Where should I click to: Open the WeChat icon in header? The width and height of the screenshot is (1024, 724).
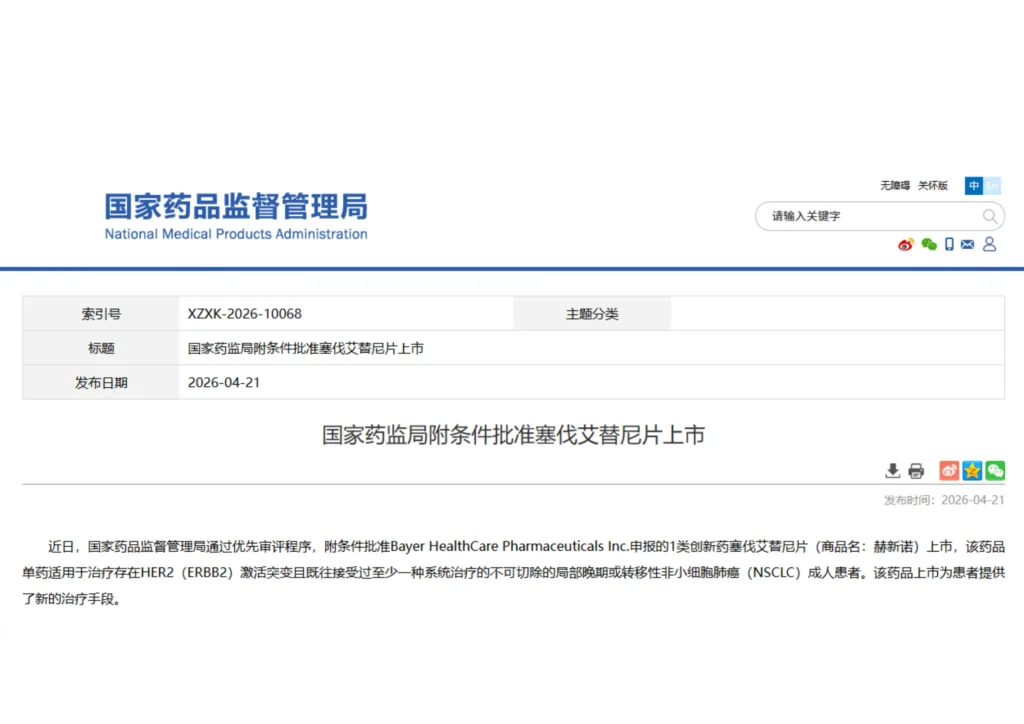tap(929, 245)
